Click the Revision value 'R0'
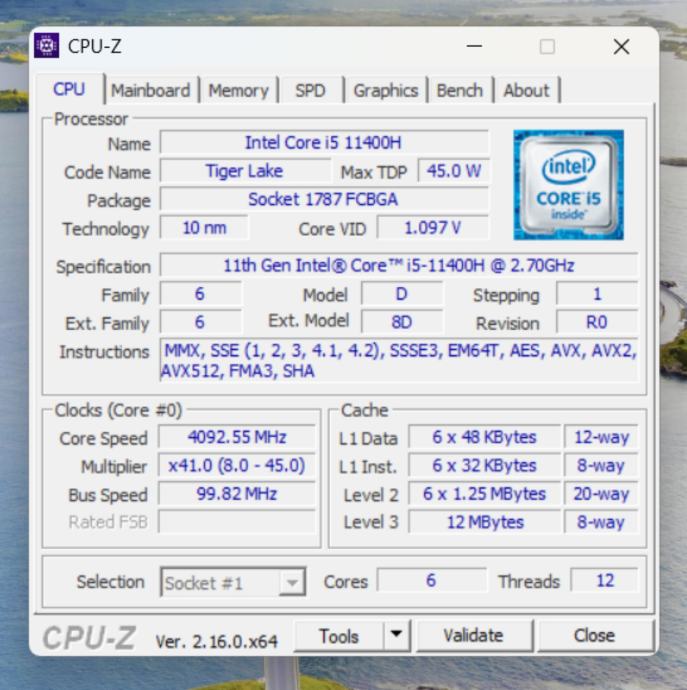Viewport: 687px width, 690px height. (597, 322)
